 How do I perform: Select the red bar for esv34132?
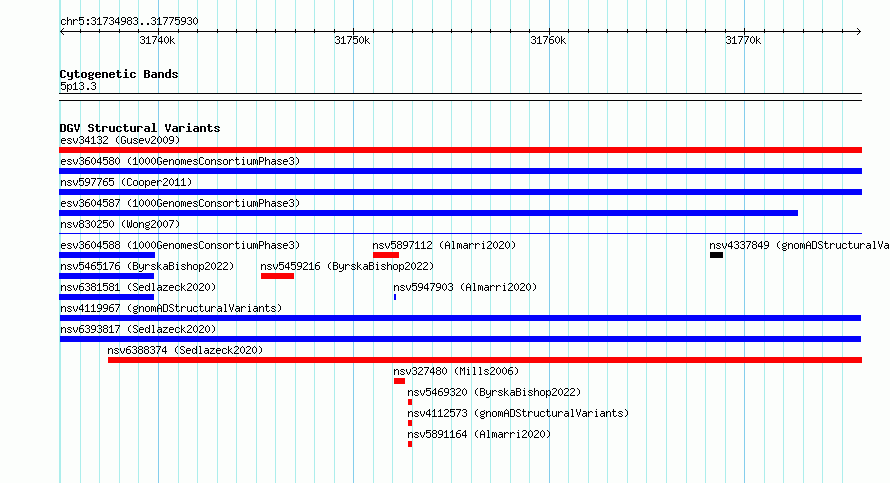(x=460, y=150)
